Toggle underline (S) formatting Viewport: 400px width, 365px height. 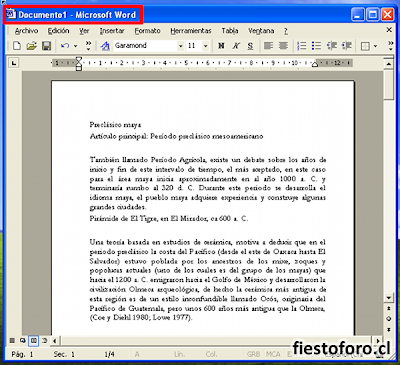(250, 46)
